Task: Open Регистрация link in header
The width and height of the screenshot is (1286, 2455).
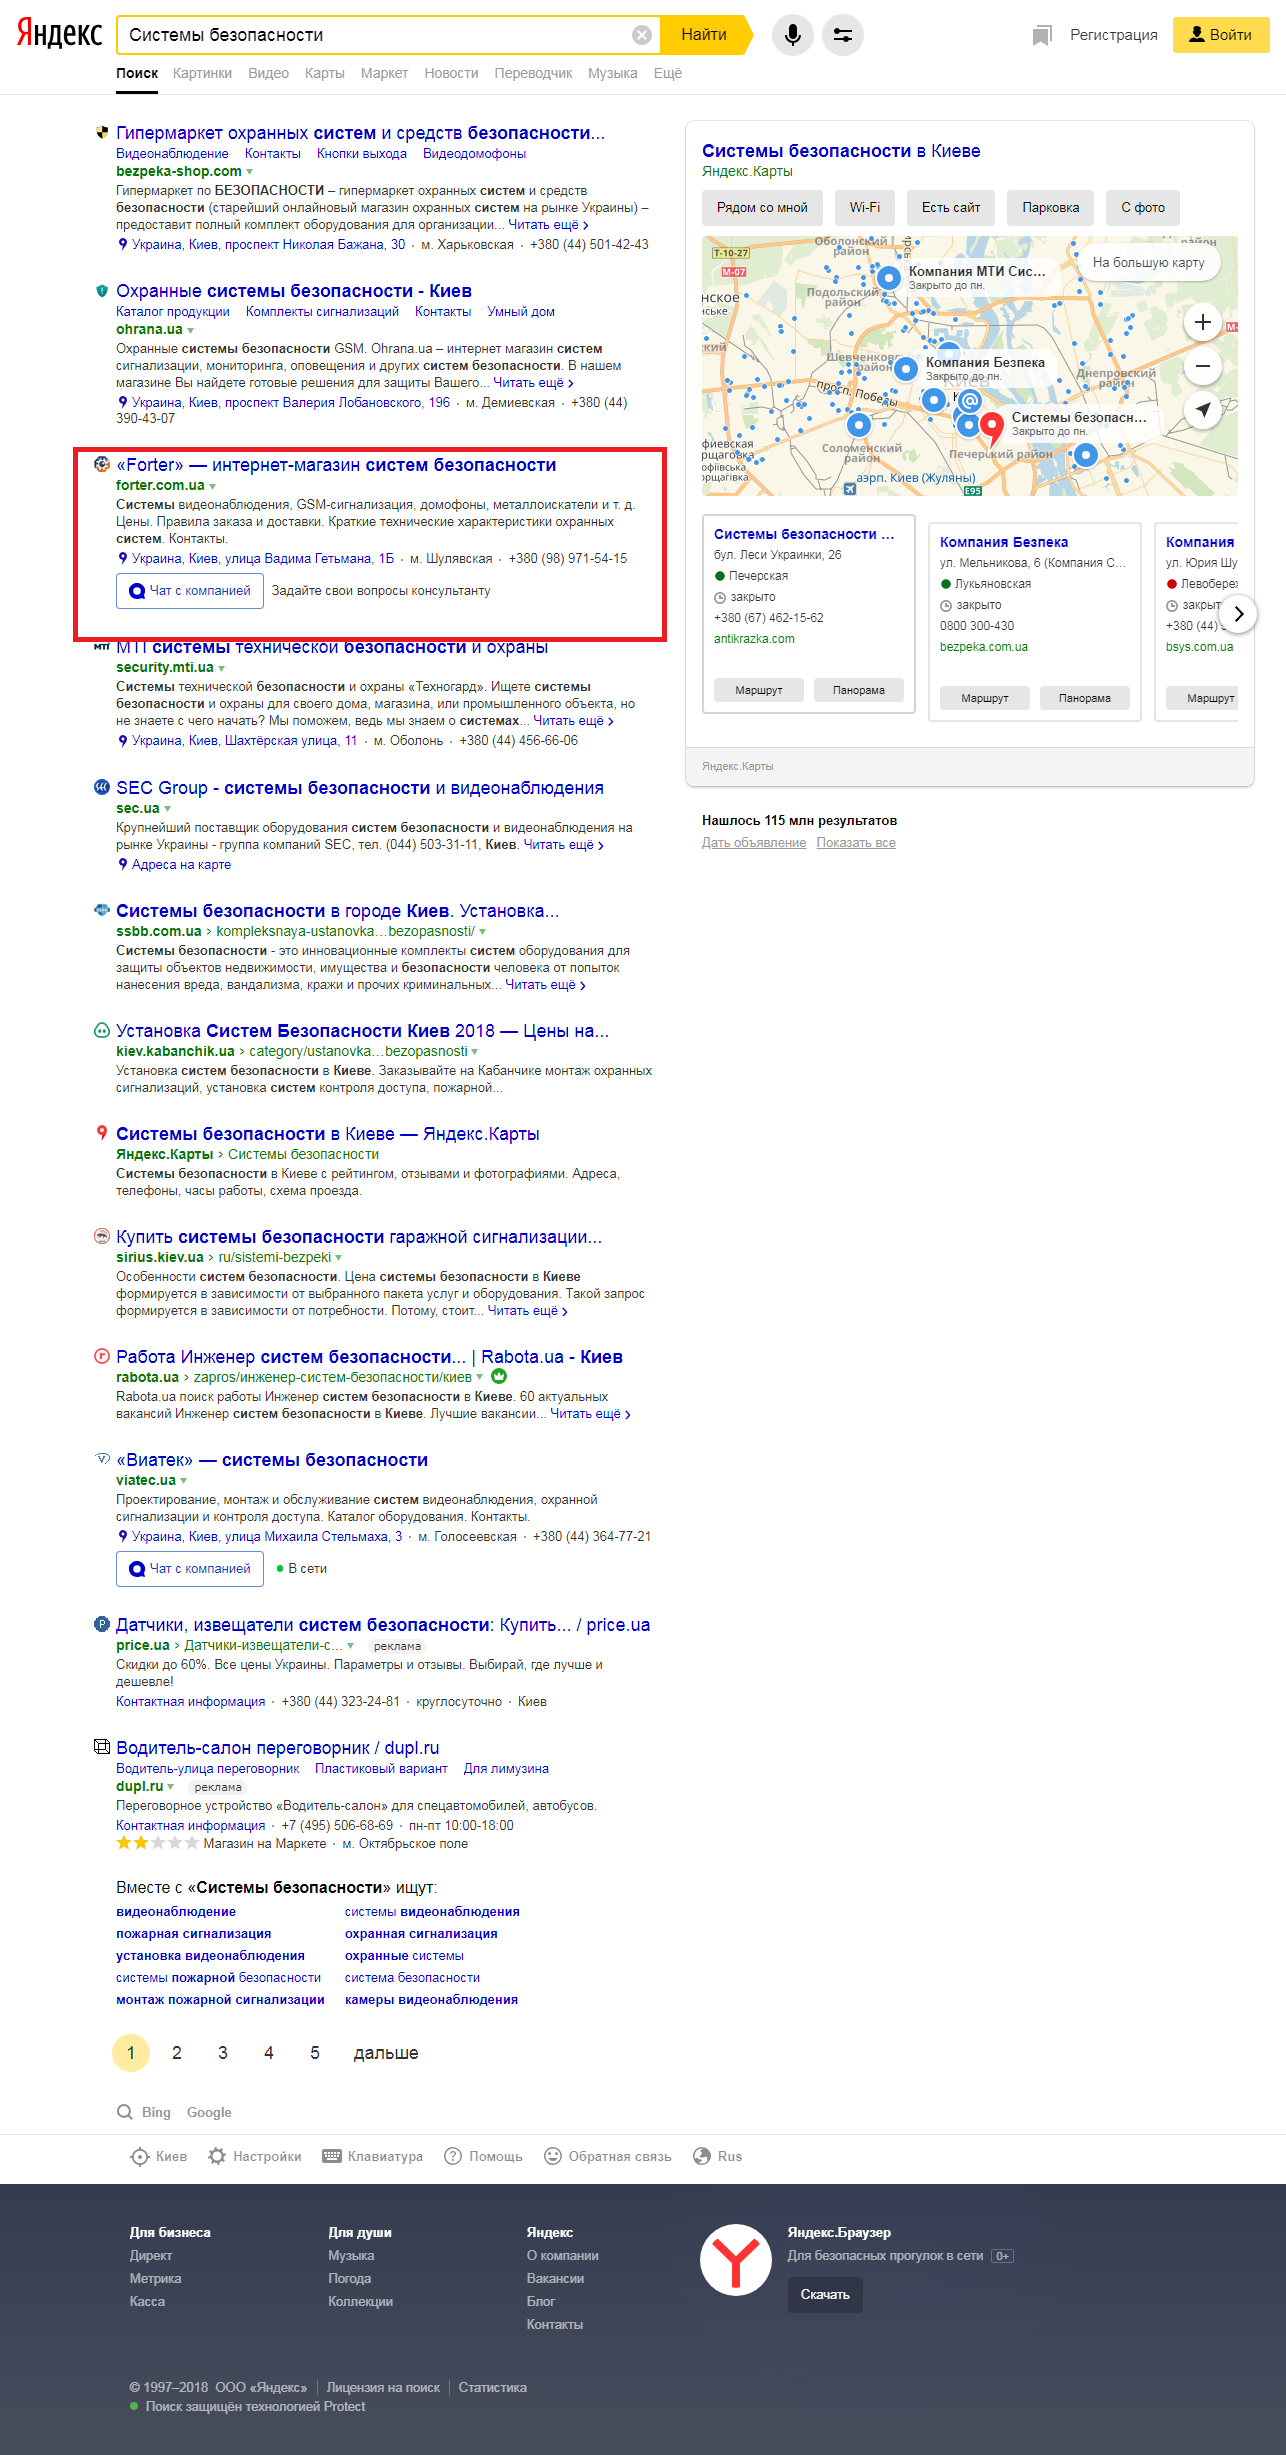Action: click(x=1114, y=35)
